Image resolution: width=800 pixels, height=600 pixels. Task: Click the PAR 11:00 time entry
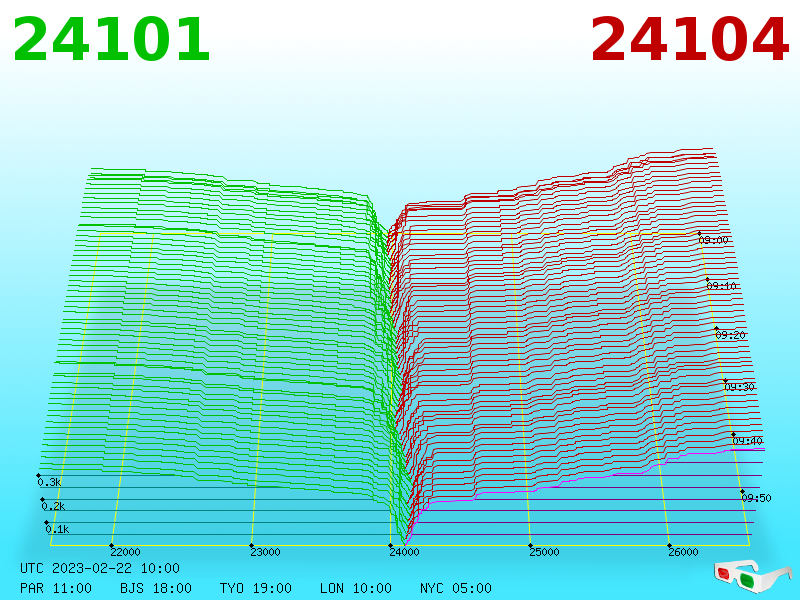click(56, 588)
